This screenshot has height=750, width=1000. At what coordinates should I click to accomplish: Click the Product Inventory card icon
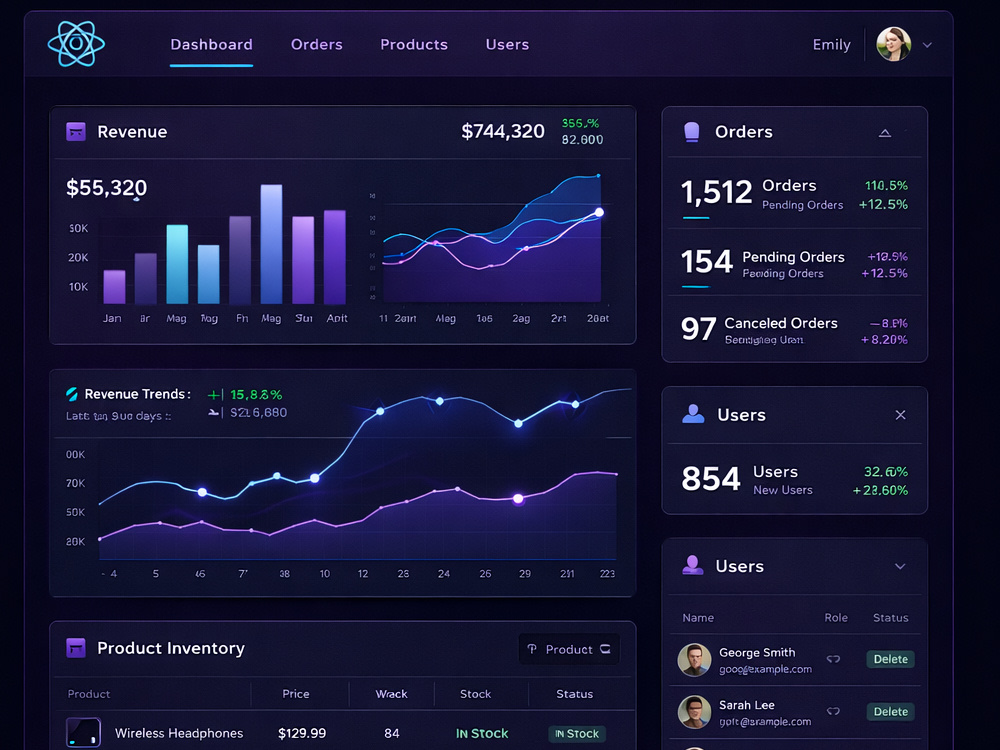click(x=76, y=648)
